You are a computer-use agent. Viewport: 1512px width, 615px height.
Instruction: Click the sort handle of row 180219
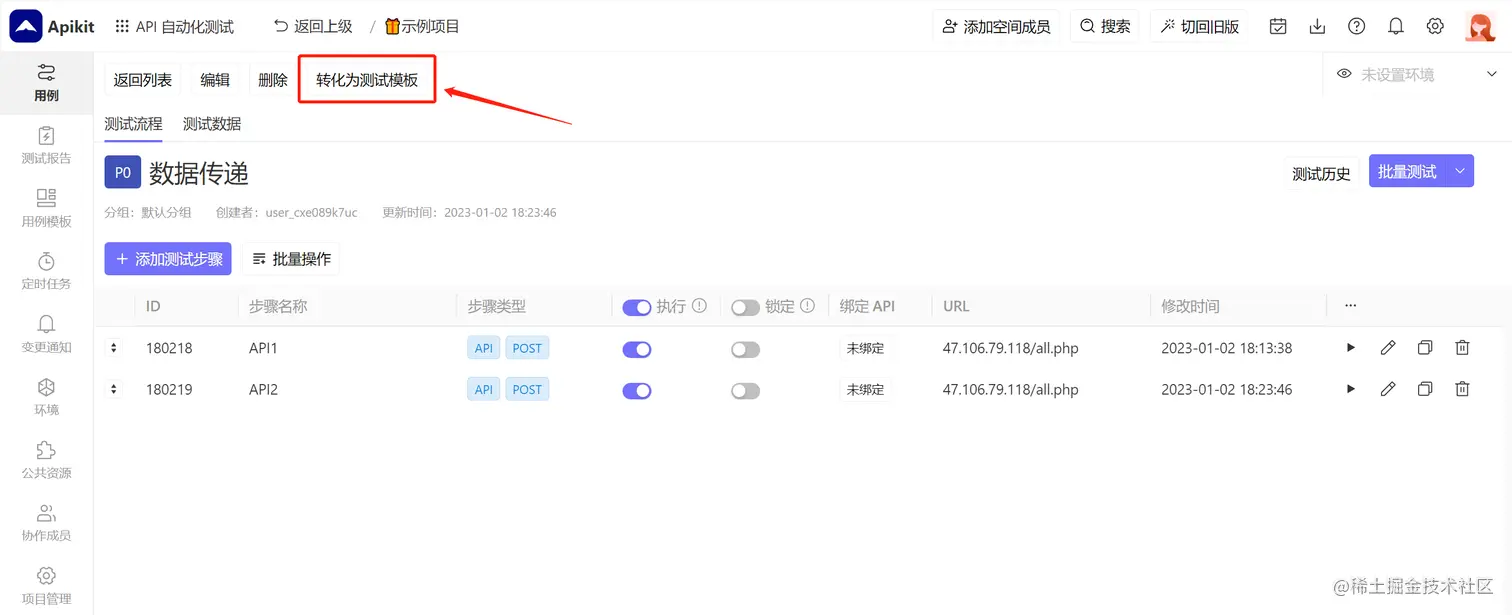(113, 389)
